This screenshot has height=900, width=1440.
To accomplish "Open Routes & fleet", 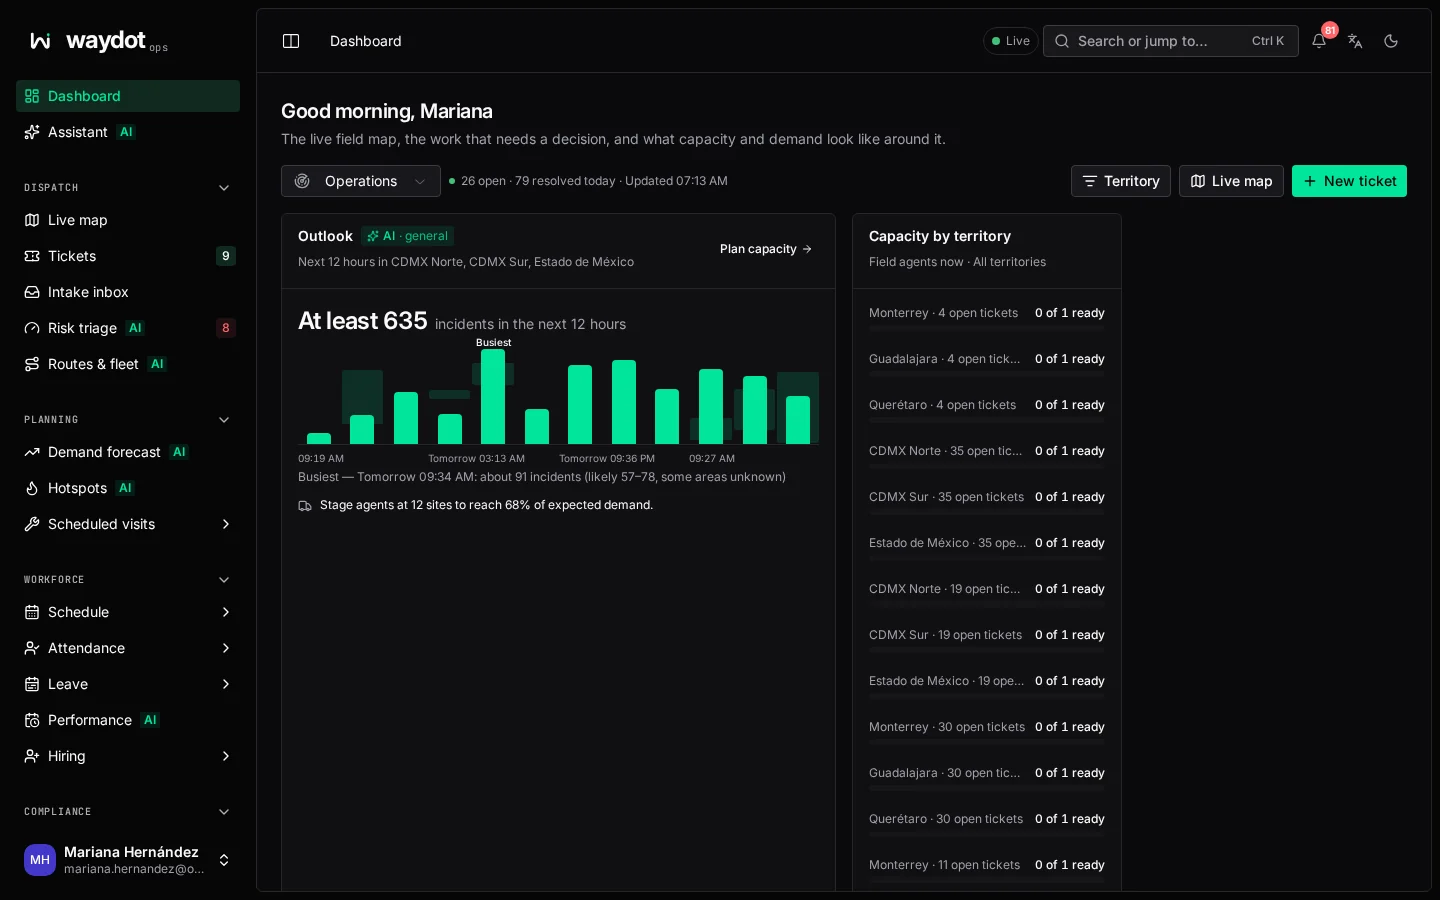I will click(x=128, y=364).
